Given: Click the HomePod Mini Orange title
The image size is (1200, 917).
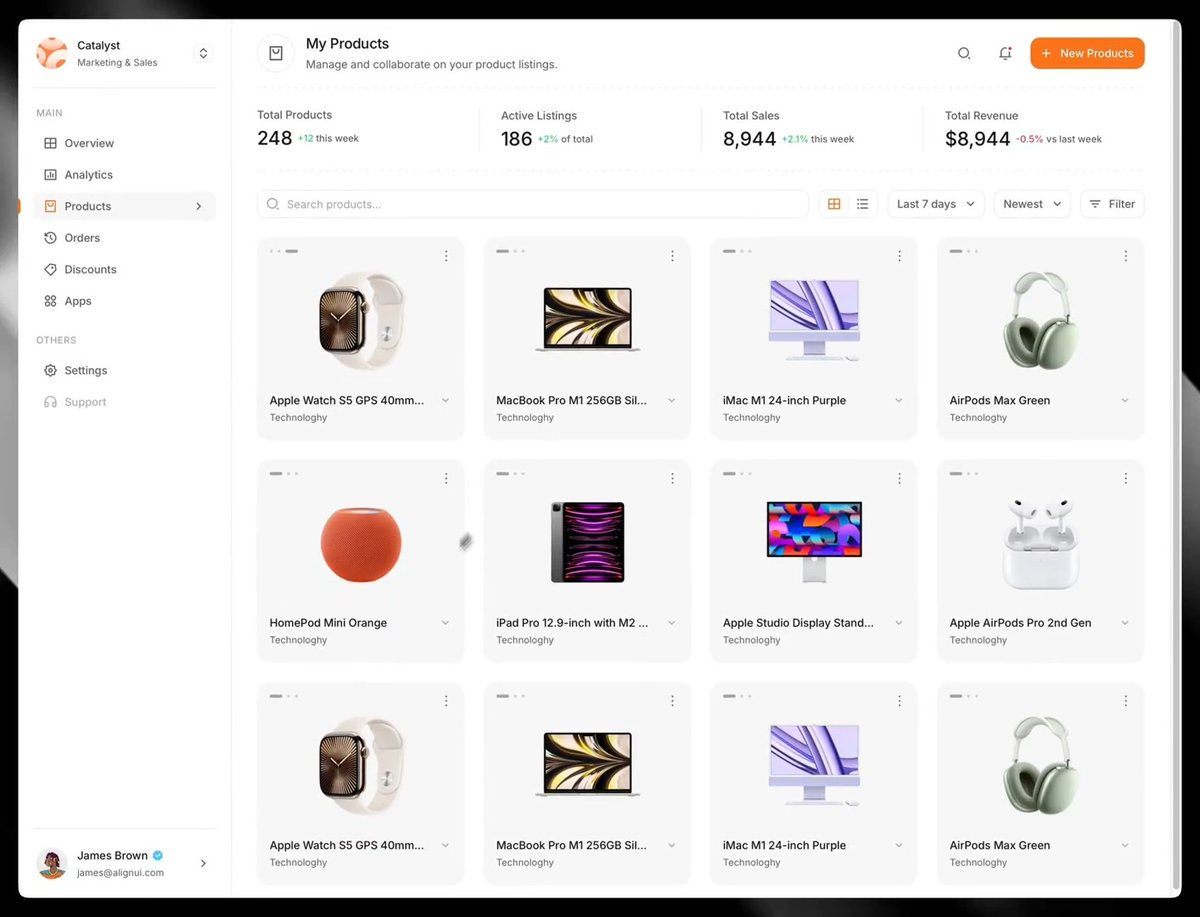Looking at the screenshot, I should [x=328, y=623].
